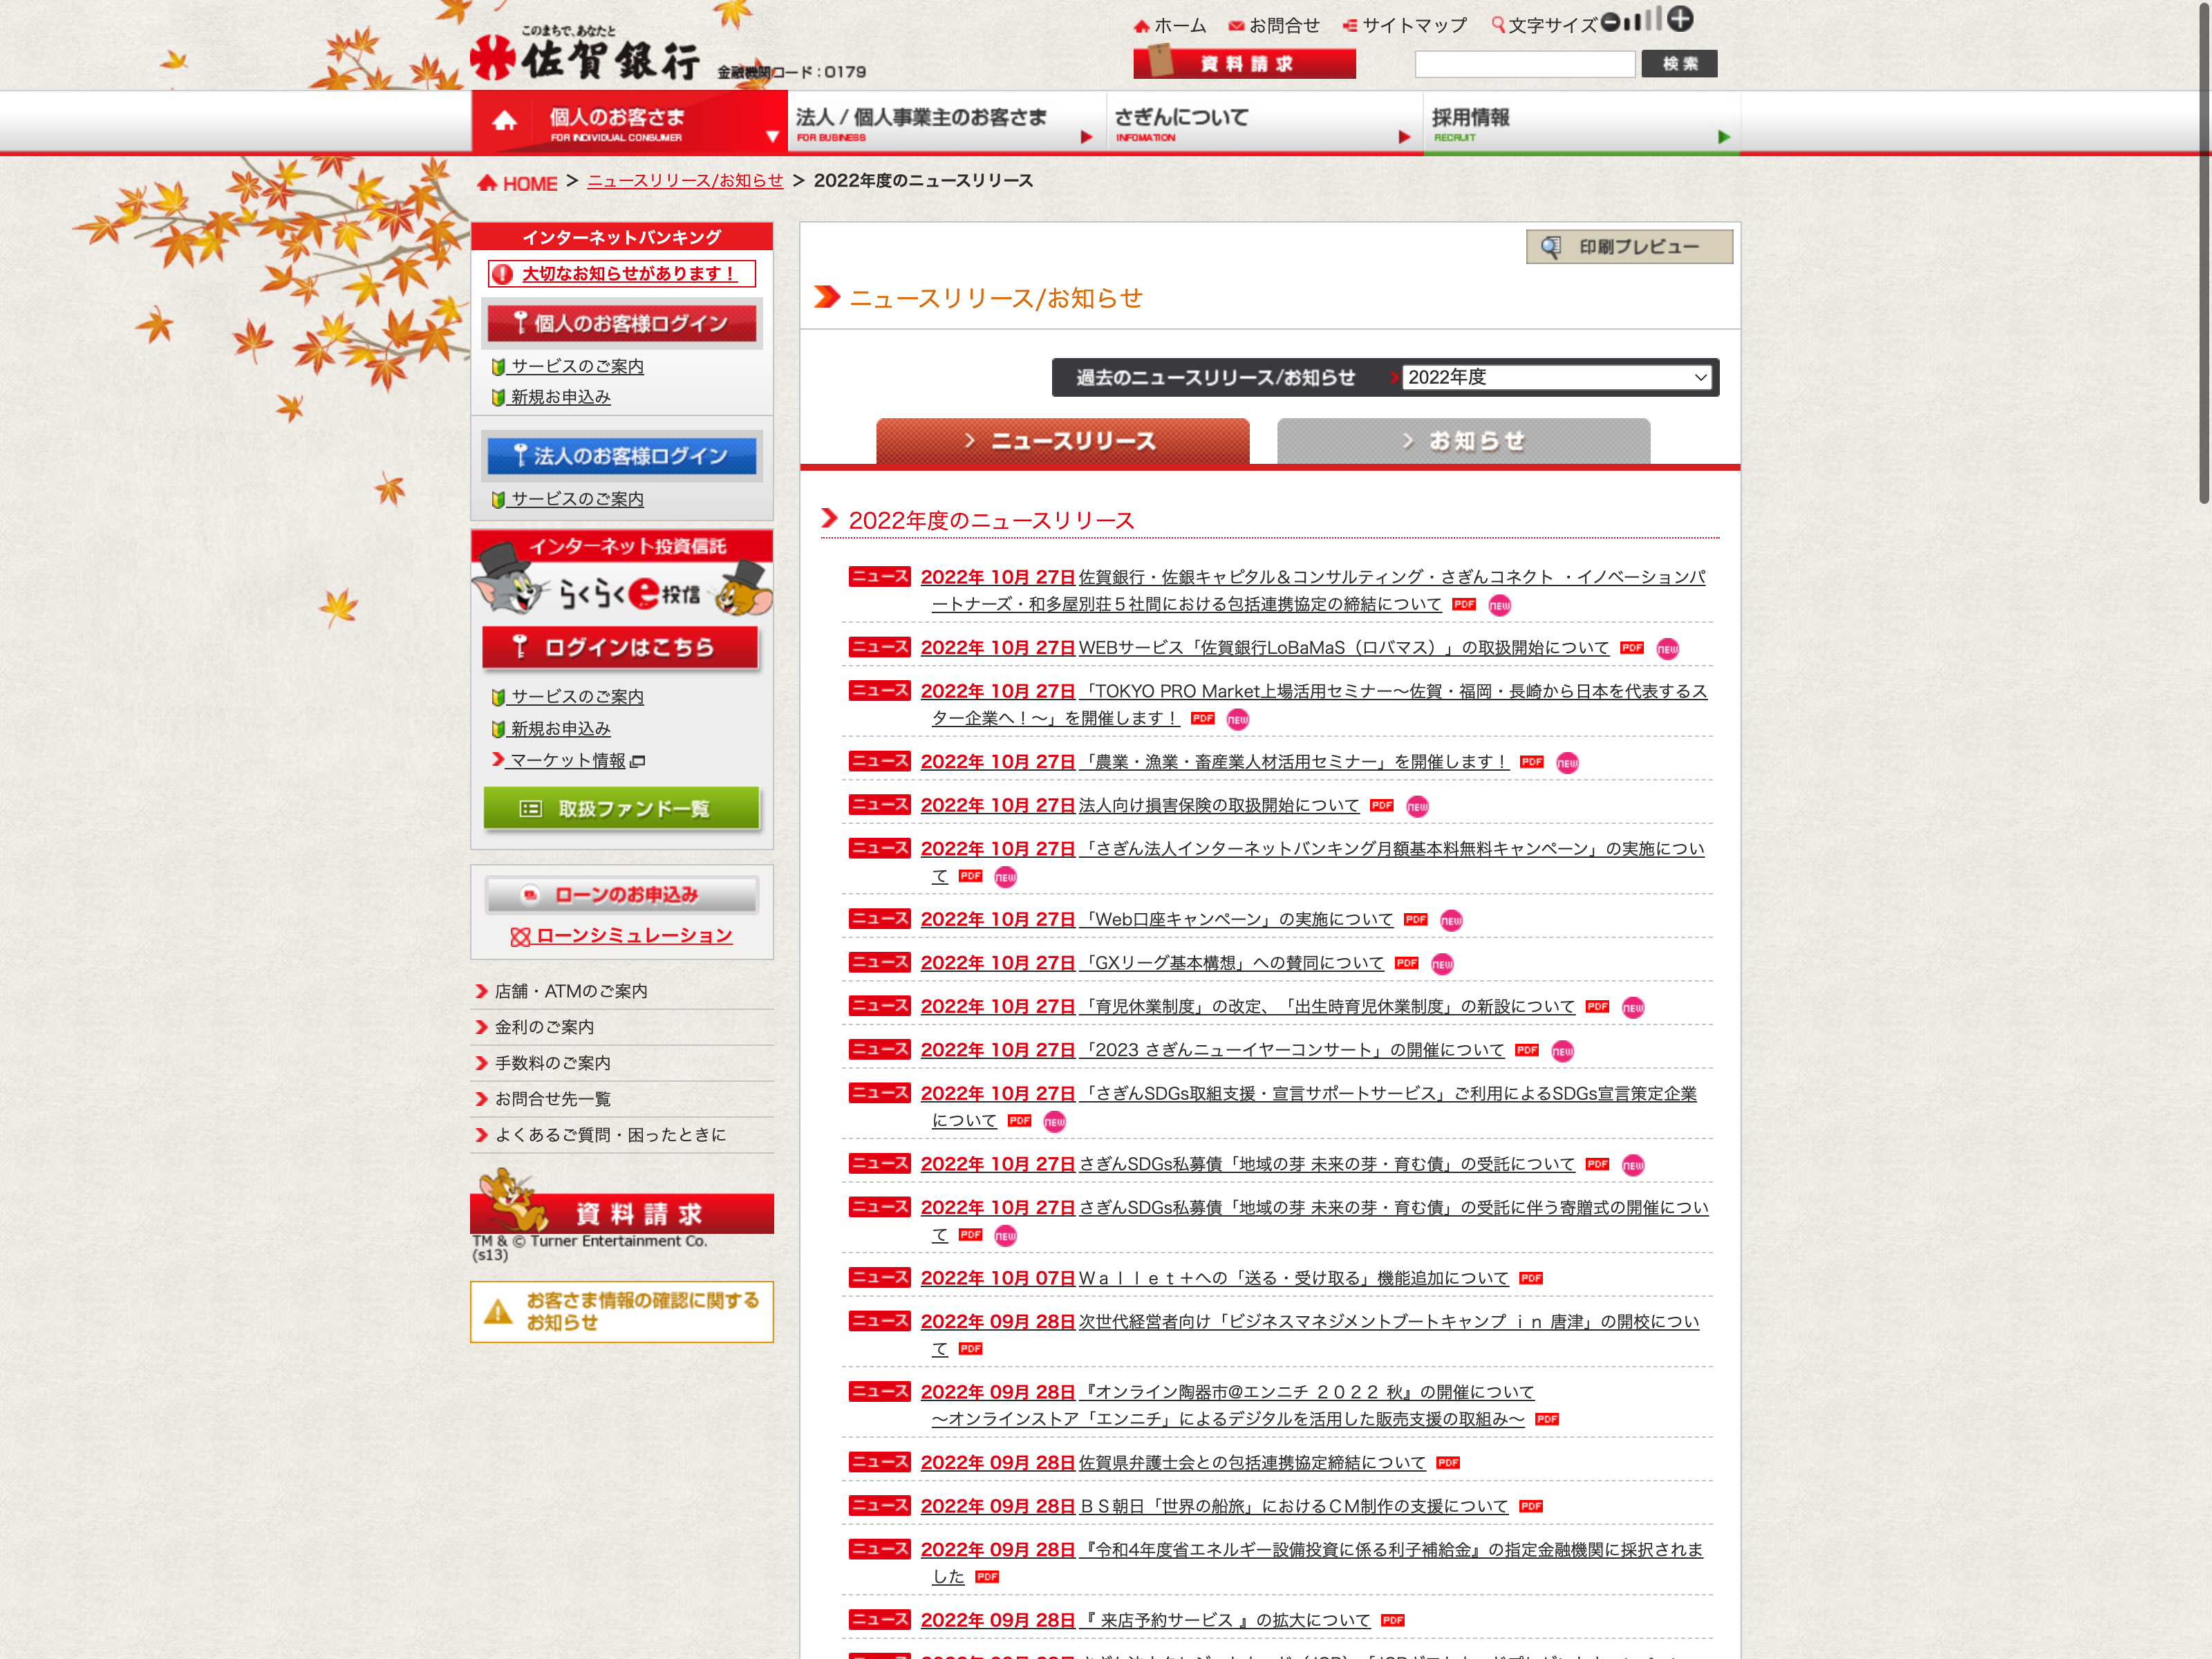The image size is (2212, 1659).
Task: Expand 法人/個人事業主のお客さま menu arrow
Action: pyautogui.click(x=1086, y=137)
